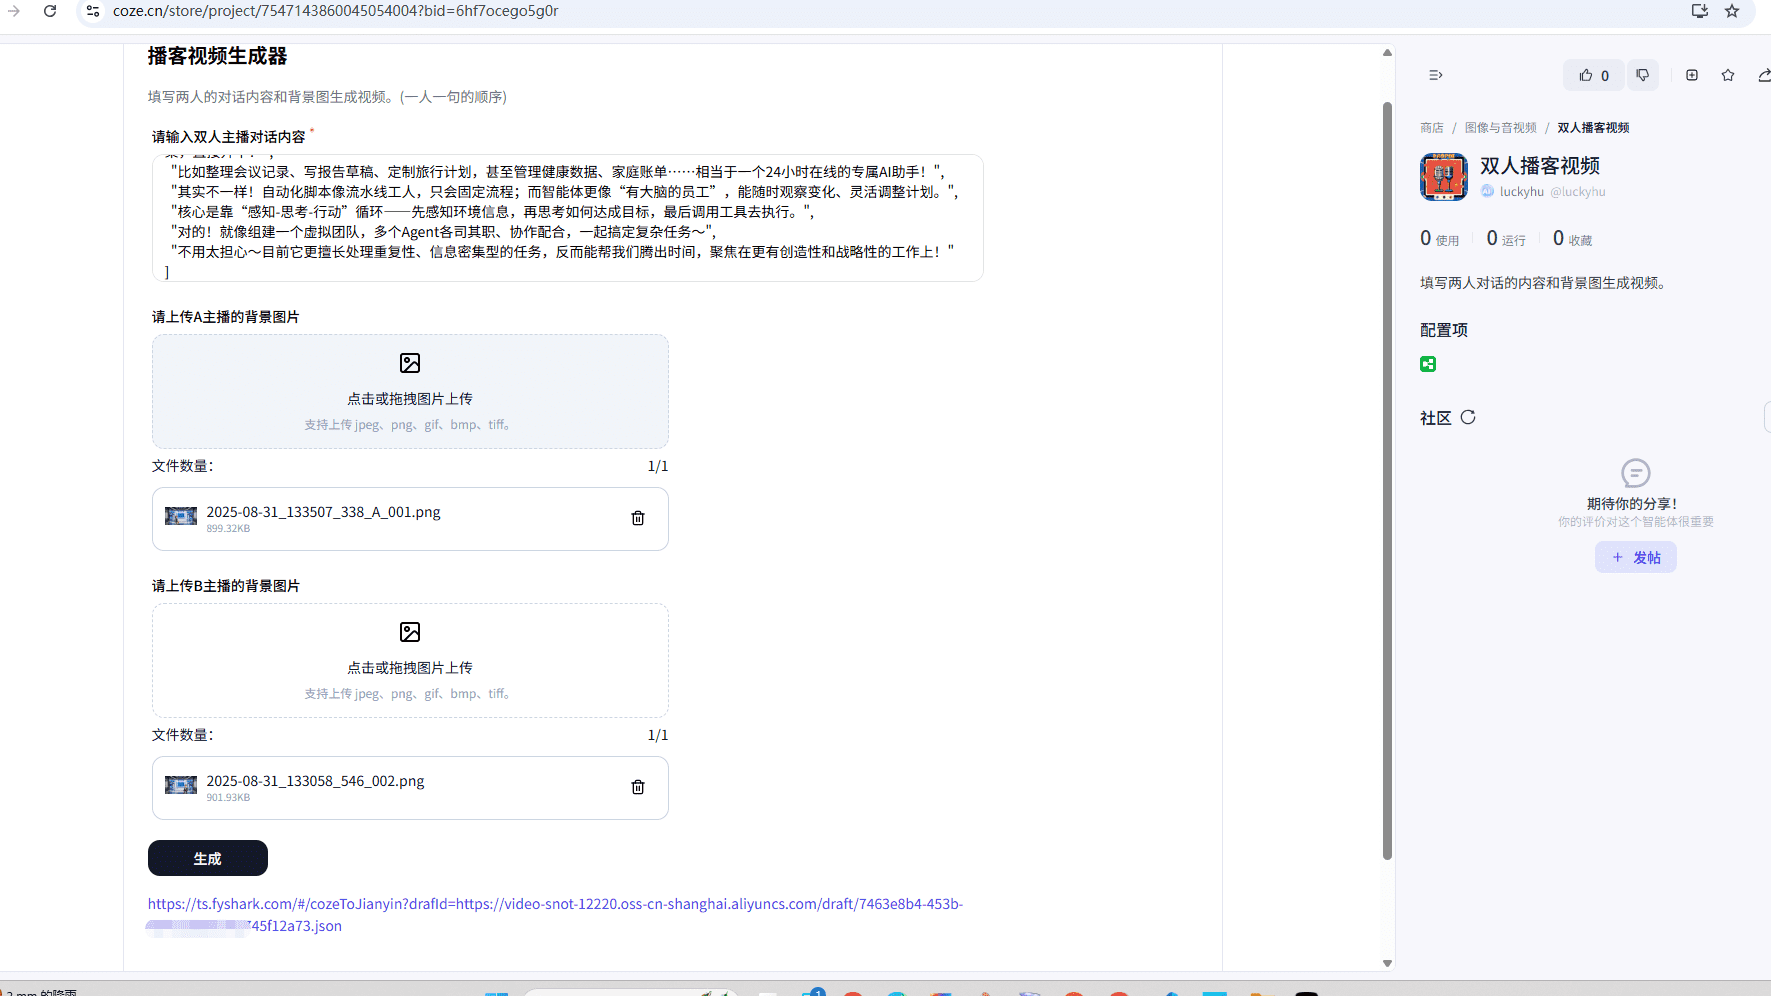1771x996 pixels.
Task: Open 图像与音视频 breadcrumb category
Action: pos(1500,128)
